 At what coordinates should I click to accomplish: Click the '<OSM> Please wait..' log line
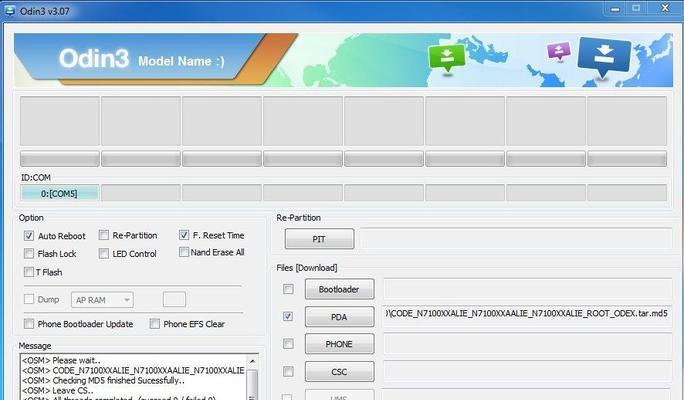61,360
